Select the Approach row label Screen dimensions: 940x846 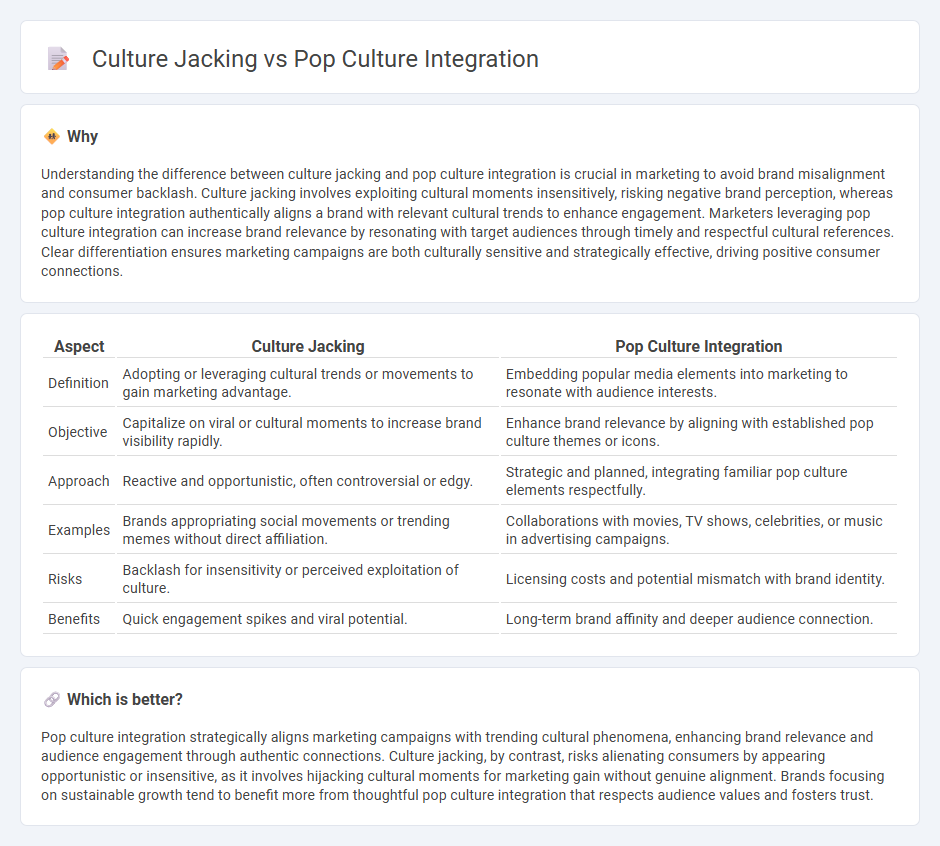(79, 481)
